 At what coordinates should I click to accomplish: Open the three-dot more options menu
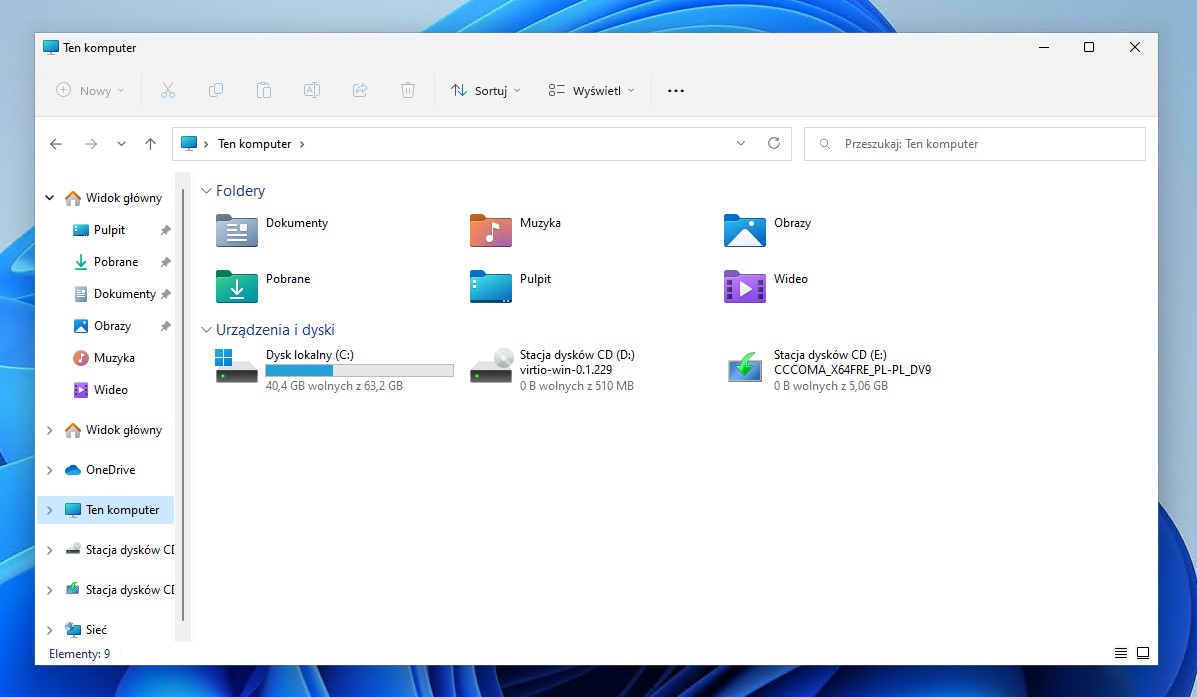(676, 90)
